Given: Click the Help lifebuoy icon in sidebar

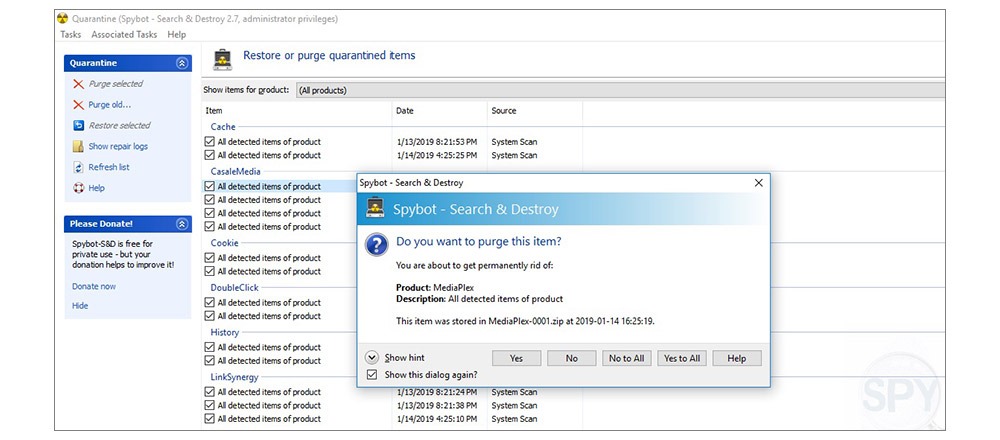Looking at the screenshot, I should click(x=78, y=188).
